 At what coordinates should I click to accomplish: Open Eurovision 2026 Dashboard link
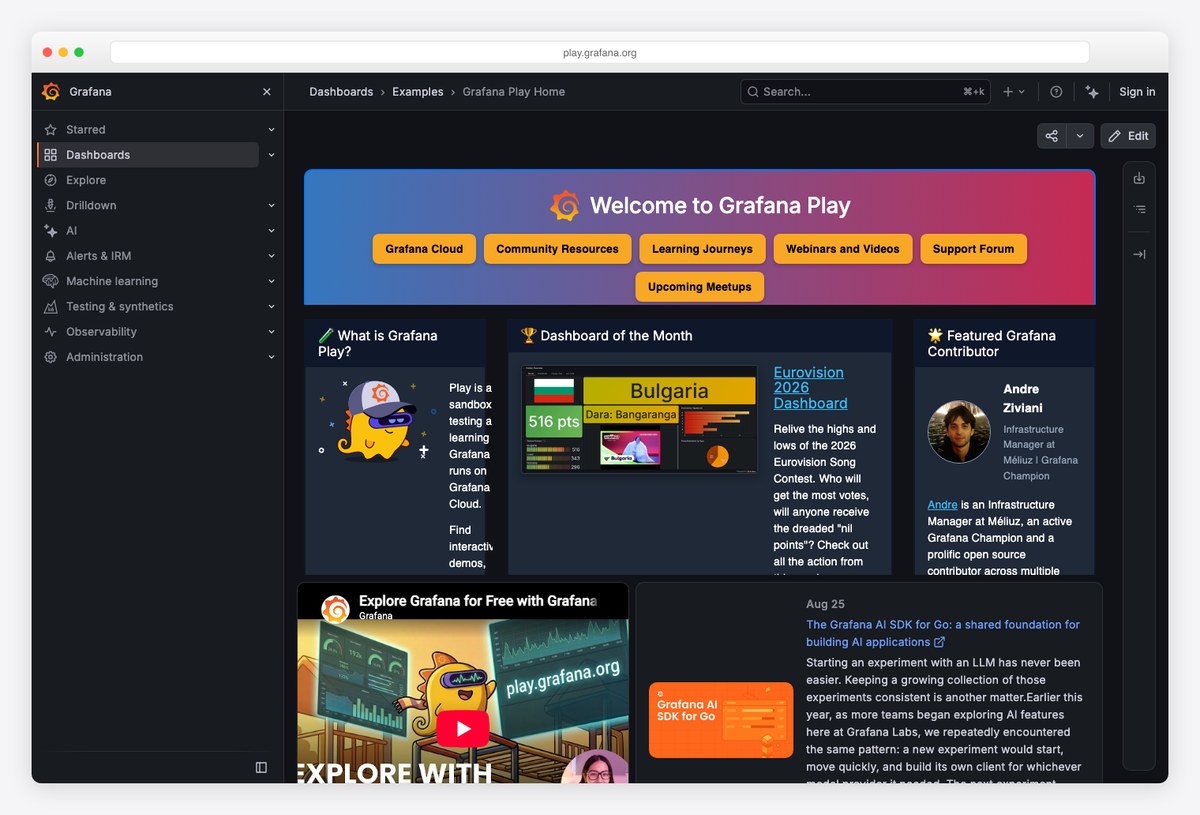pyautogui.click(x=810, y=388)
